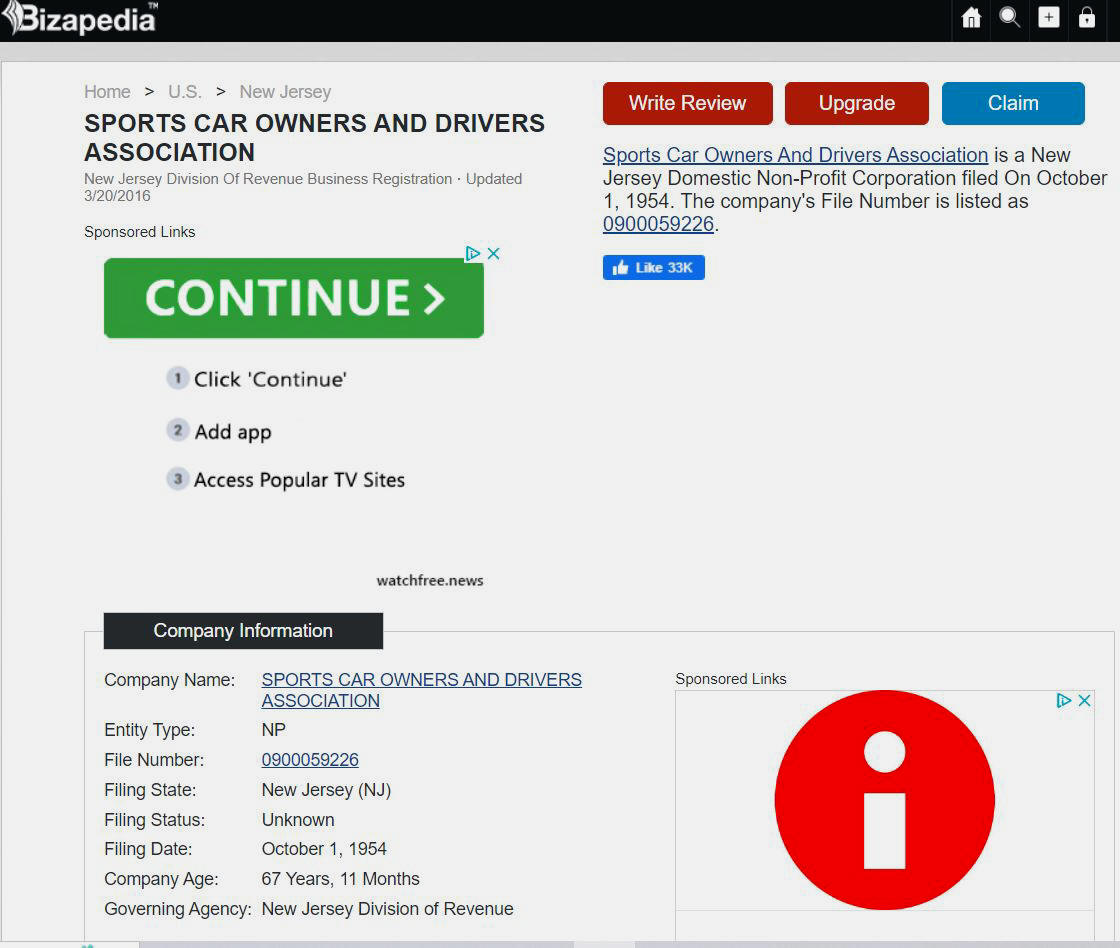Open Sports Car Owners And Drivers Association summary link
Screen dimensions: 1120x948
(x=795, y=155)
